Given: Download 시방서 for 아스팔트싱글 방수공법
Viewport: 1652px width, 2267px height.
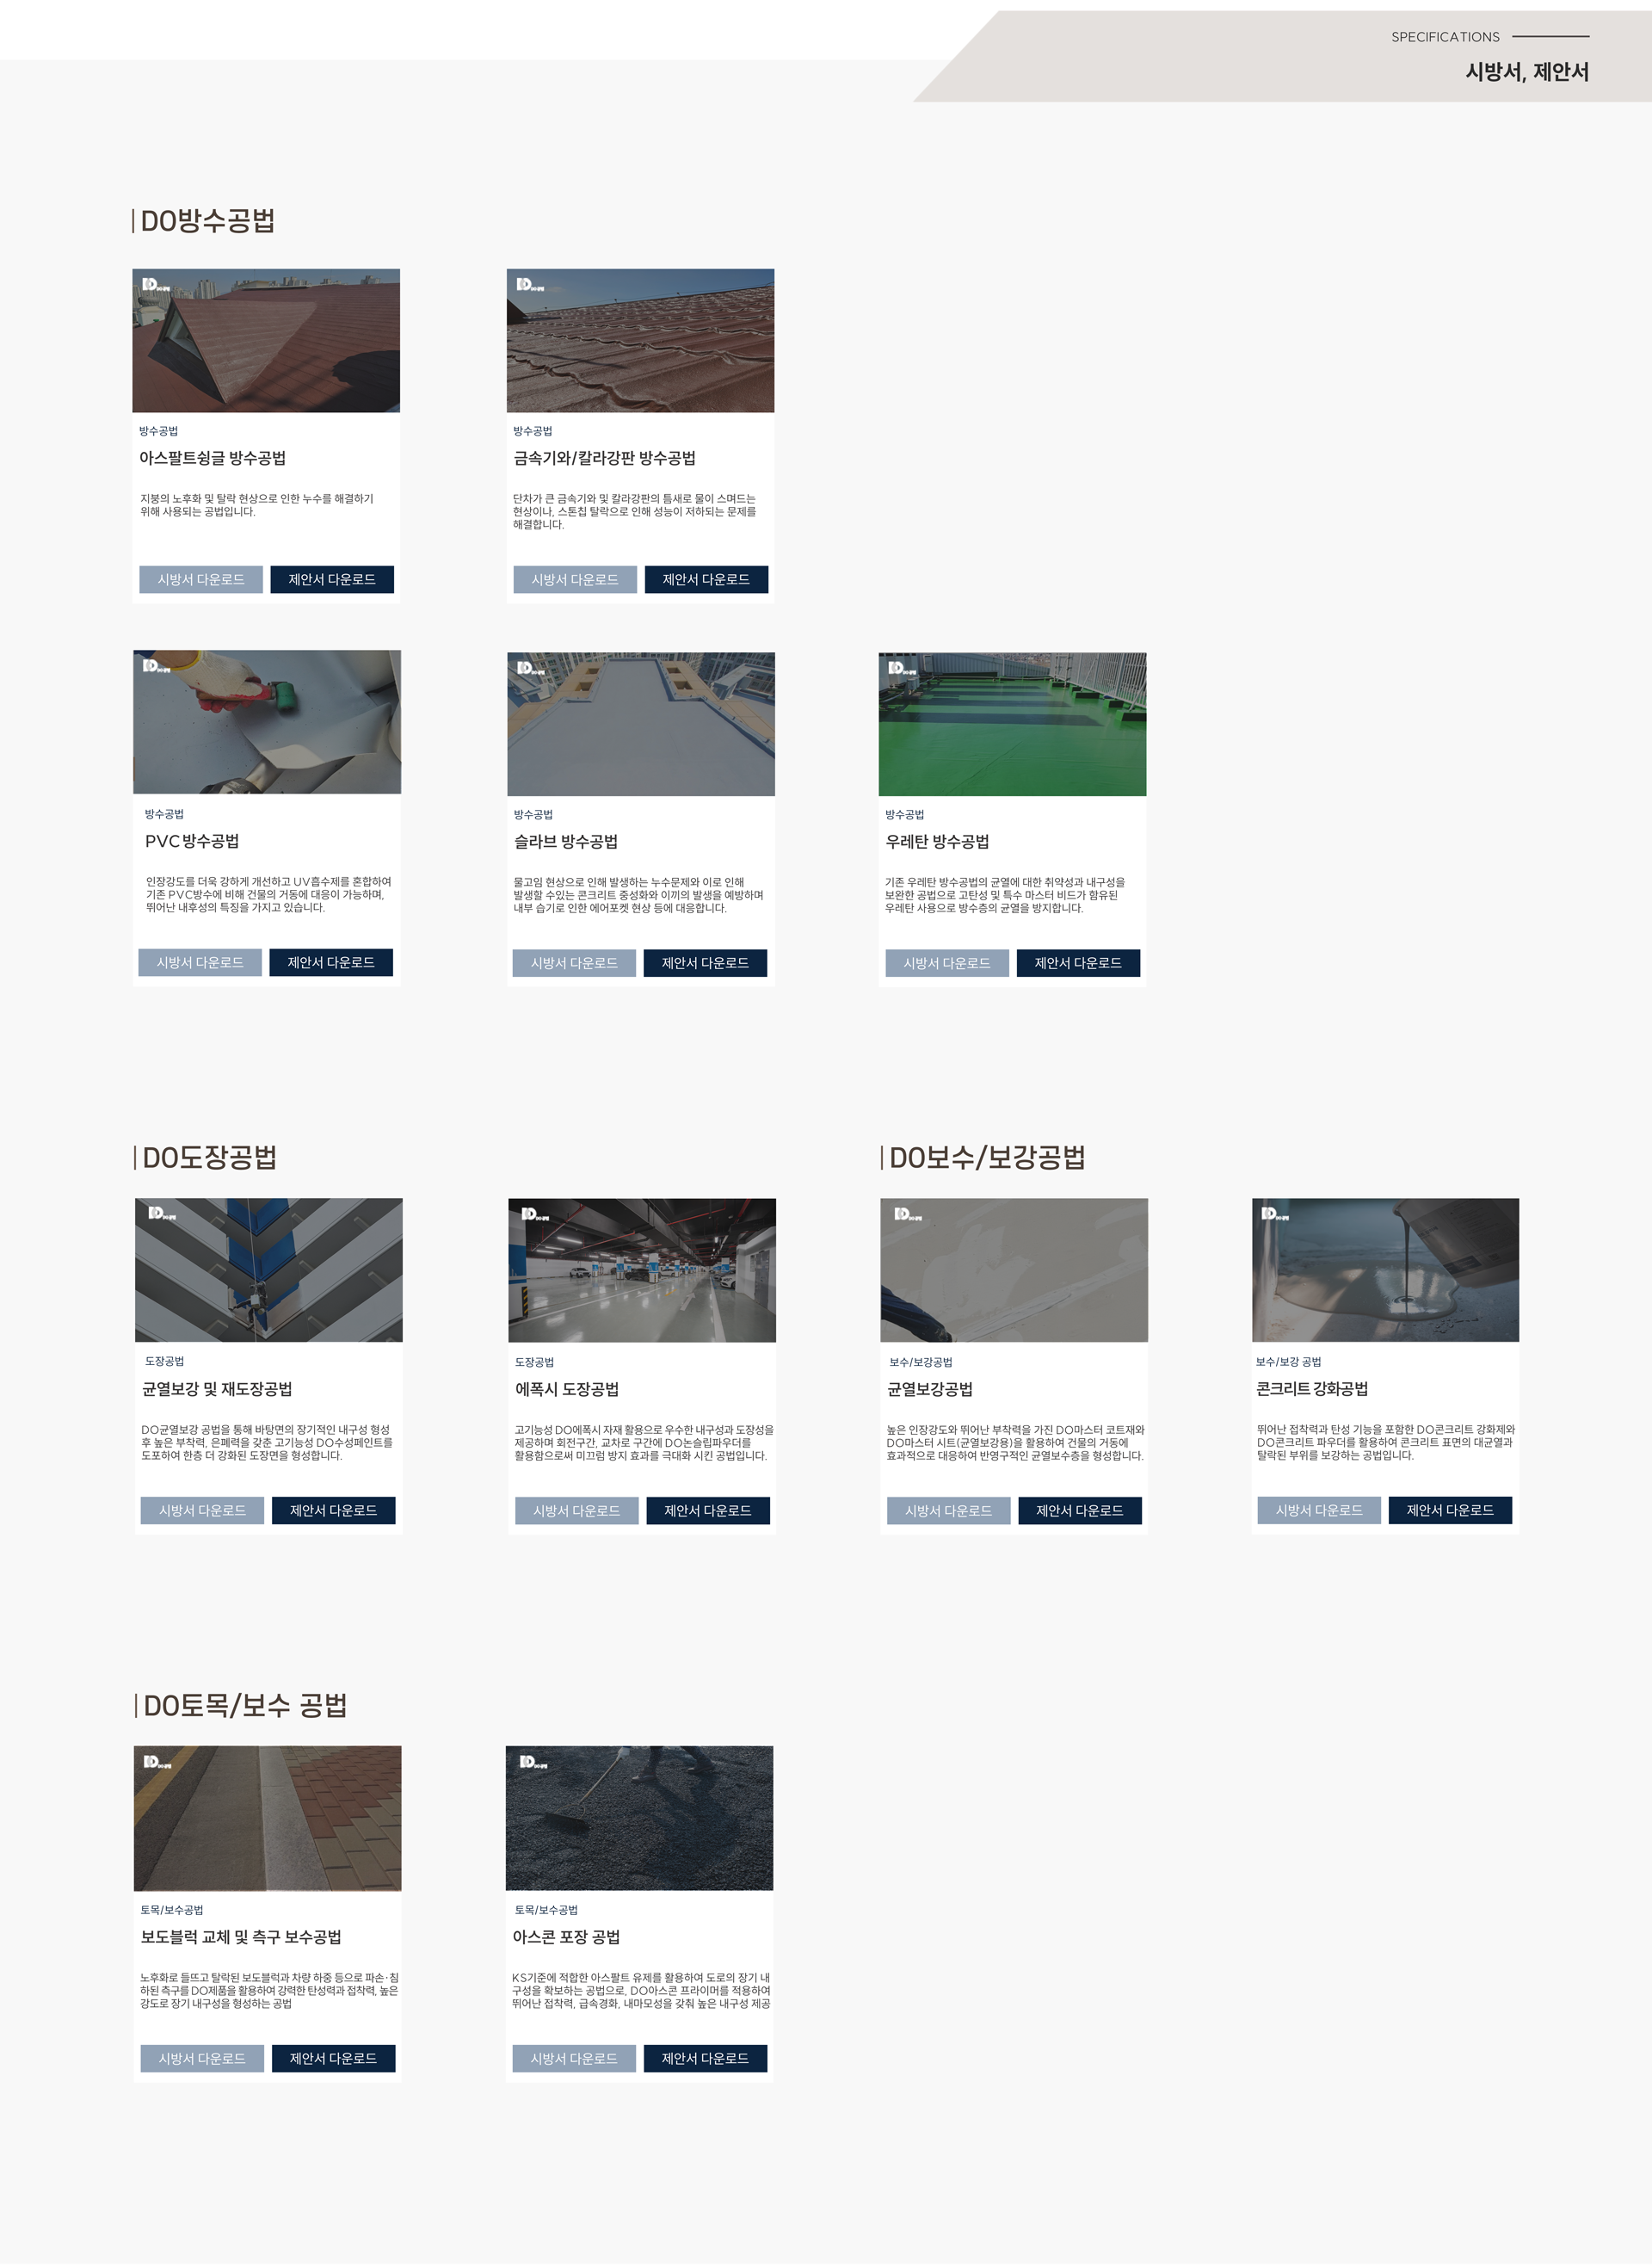Looking at the screenshot, I should [201, 580].
